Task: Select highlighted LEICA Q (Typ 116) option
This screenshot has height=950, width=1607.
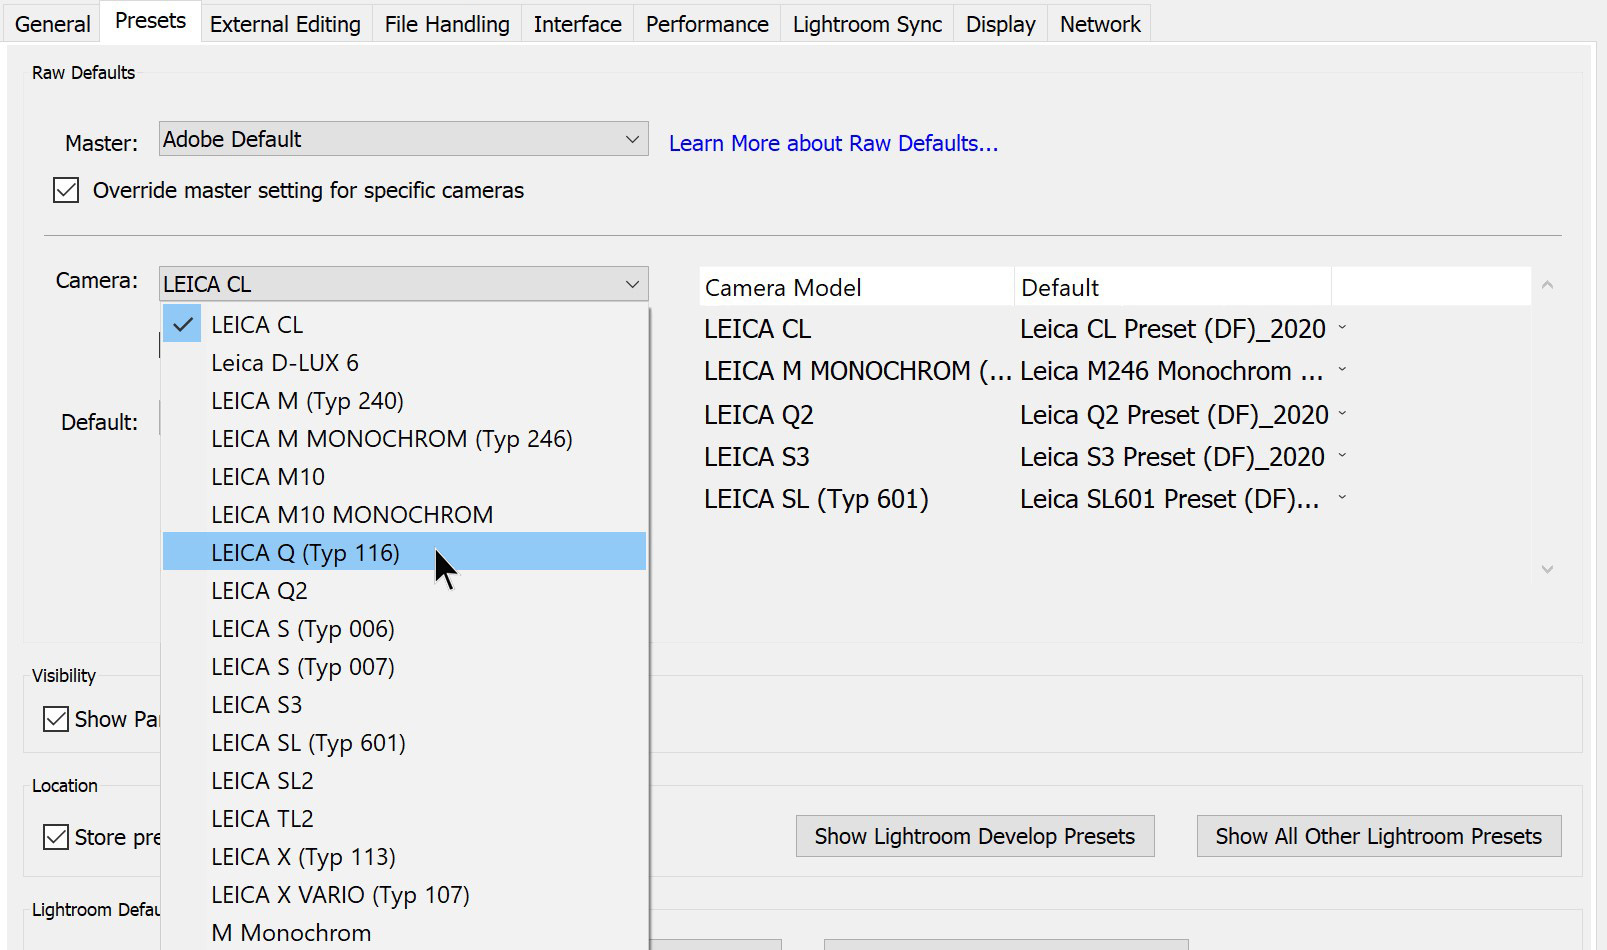Action: pos(404,553)
